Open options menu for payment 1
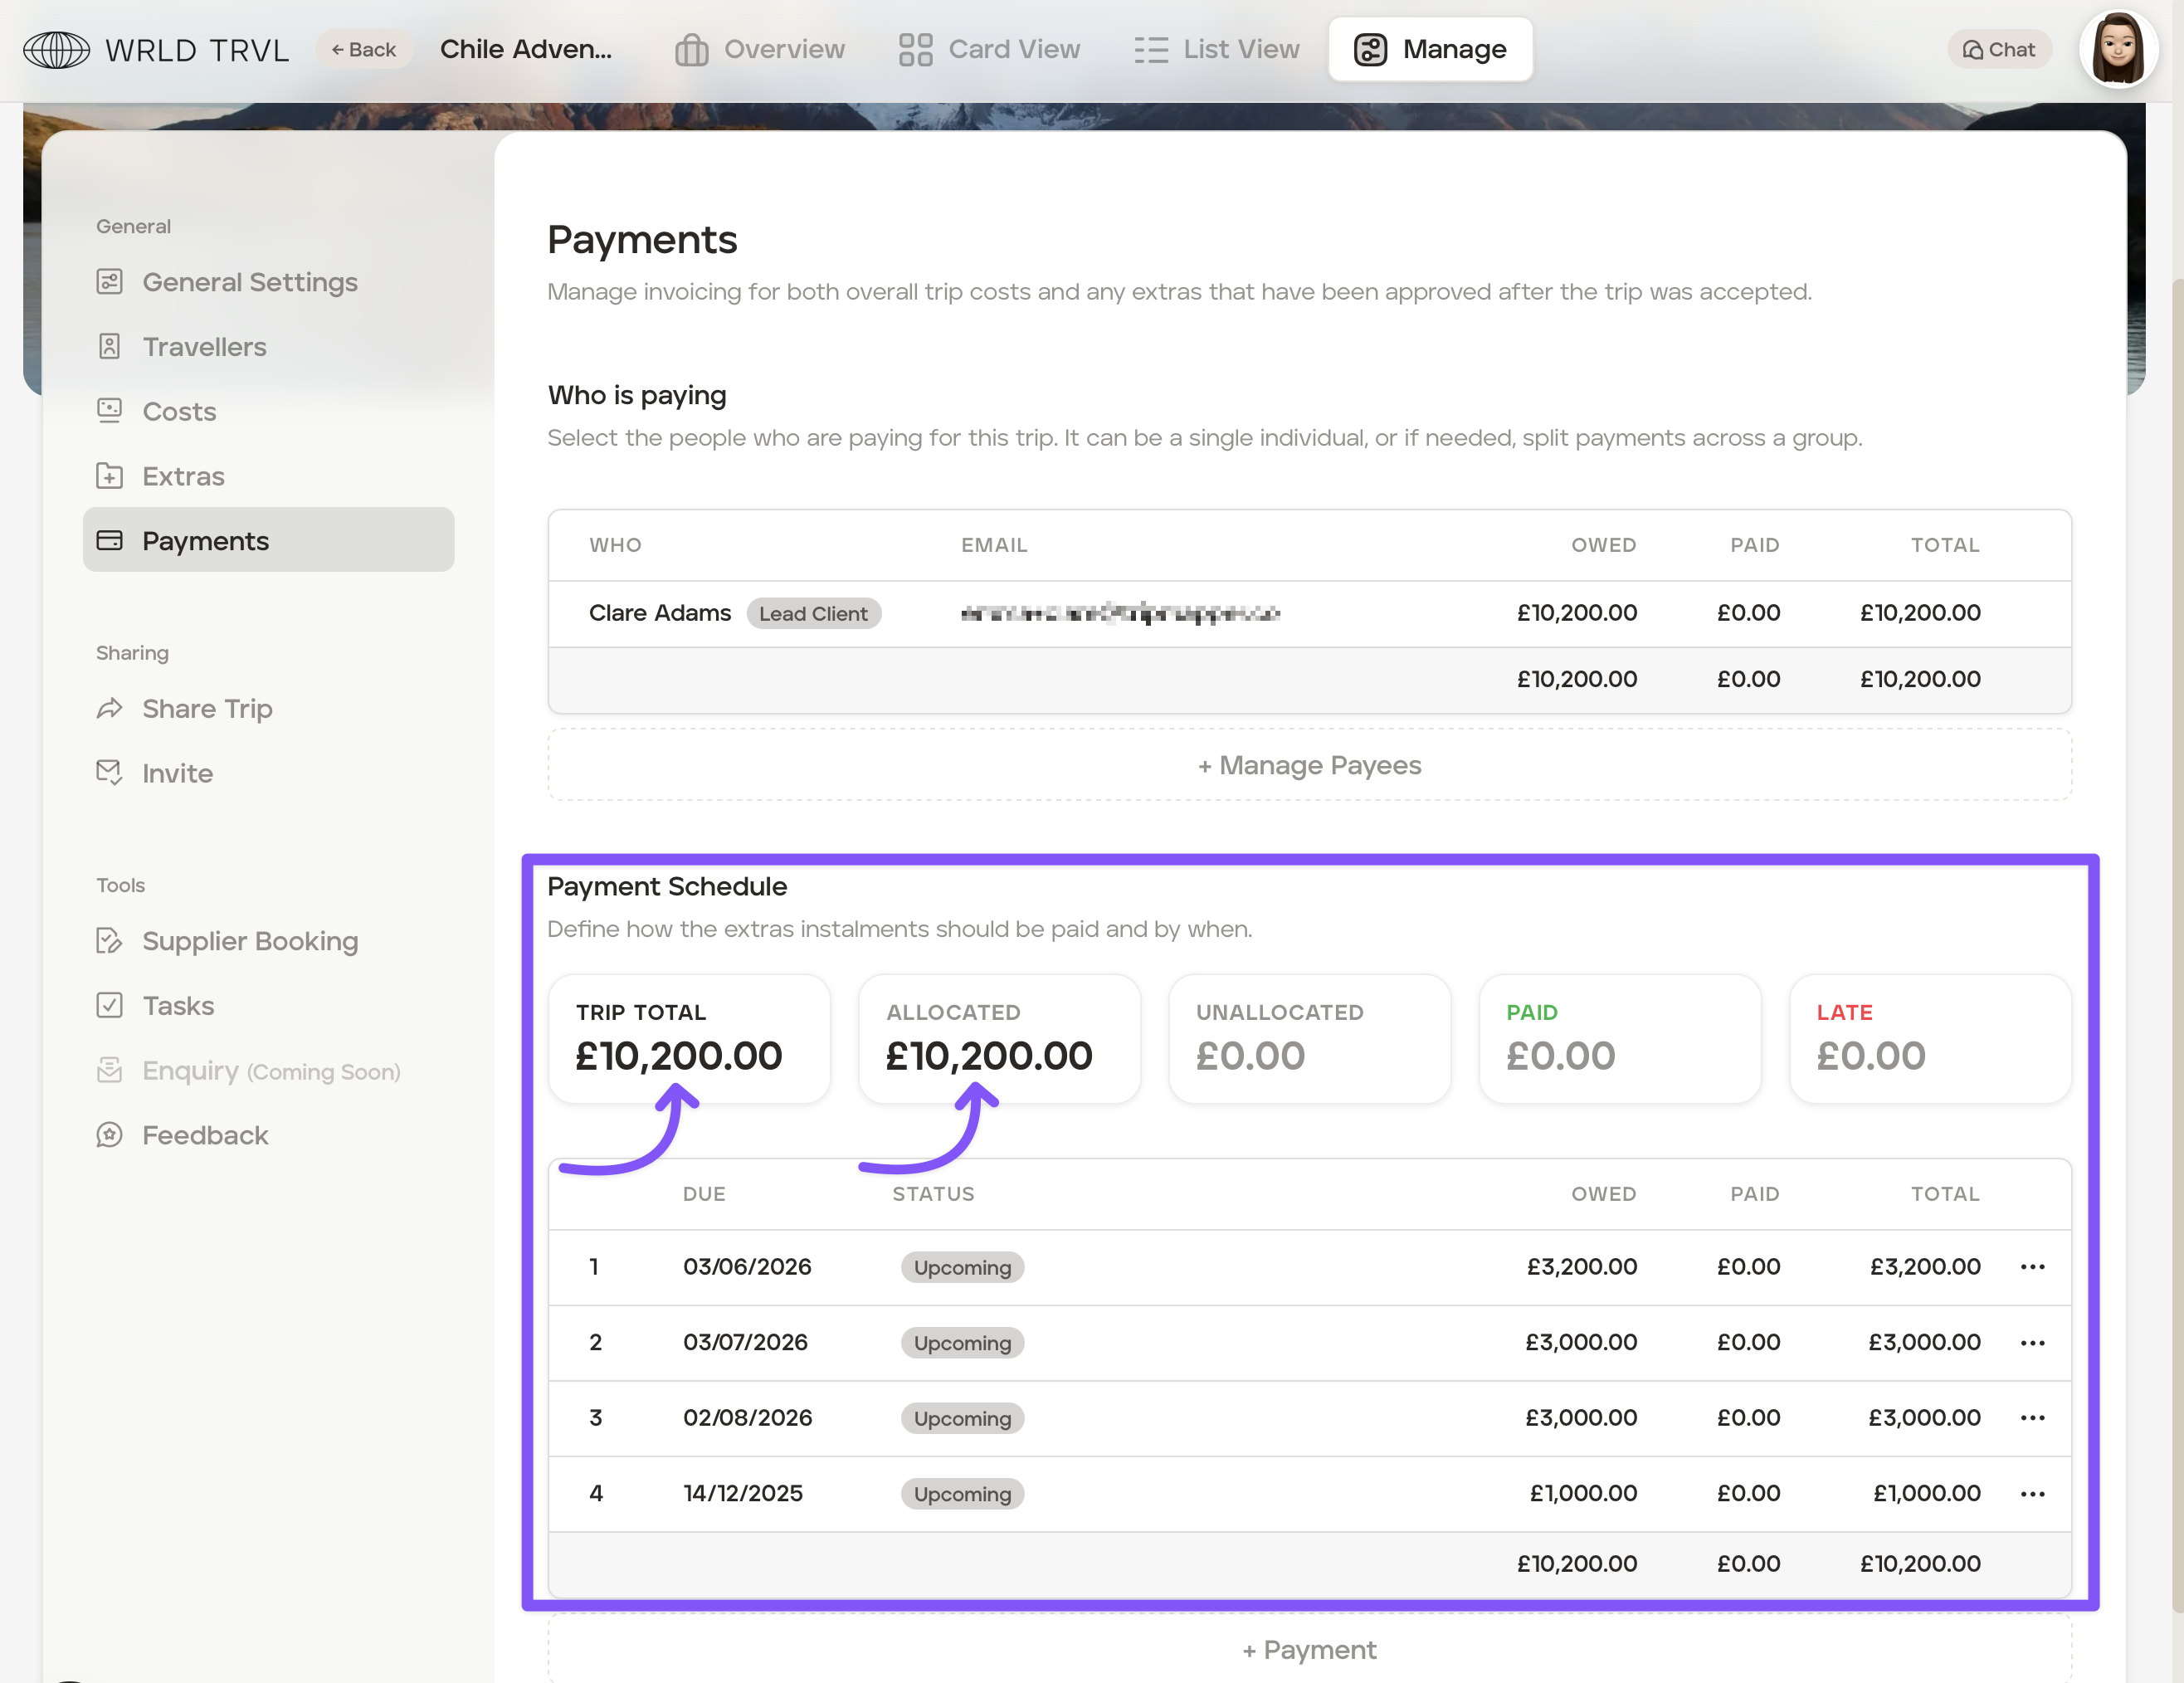 [x=2032, y=1267]
